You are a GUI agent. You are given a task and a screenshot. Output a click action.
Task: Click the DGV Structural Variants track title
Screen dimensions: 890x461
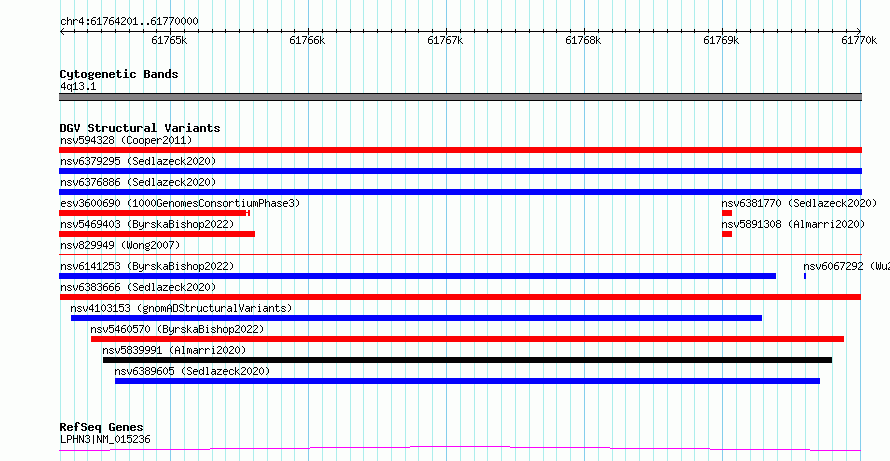[140, 128]
